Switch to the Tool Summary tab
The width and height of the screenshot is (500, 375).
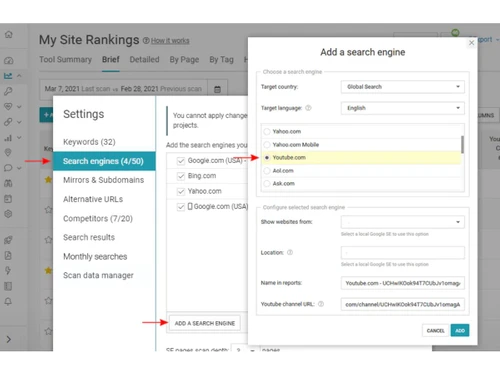[65, 60]
